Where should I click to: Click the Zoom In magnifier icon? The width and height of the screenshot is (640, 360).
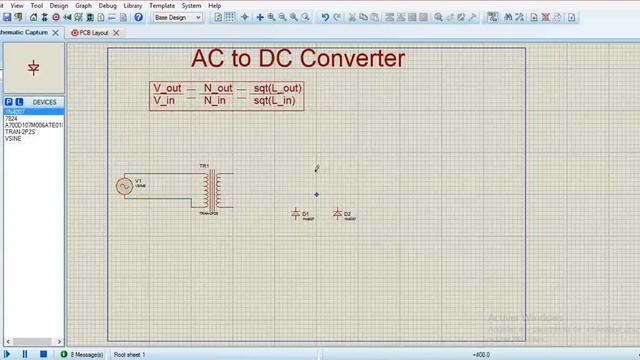click(x=271, y=17)
